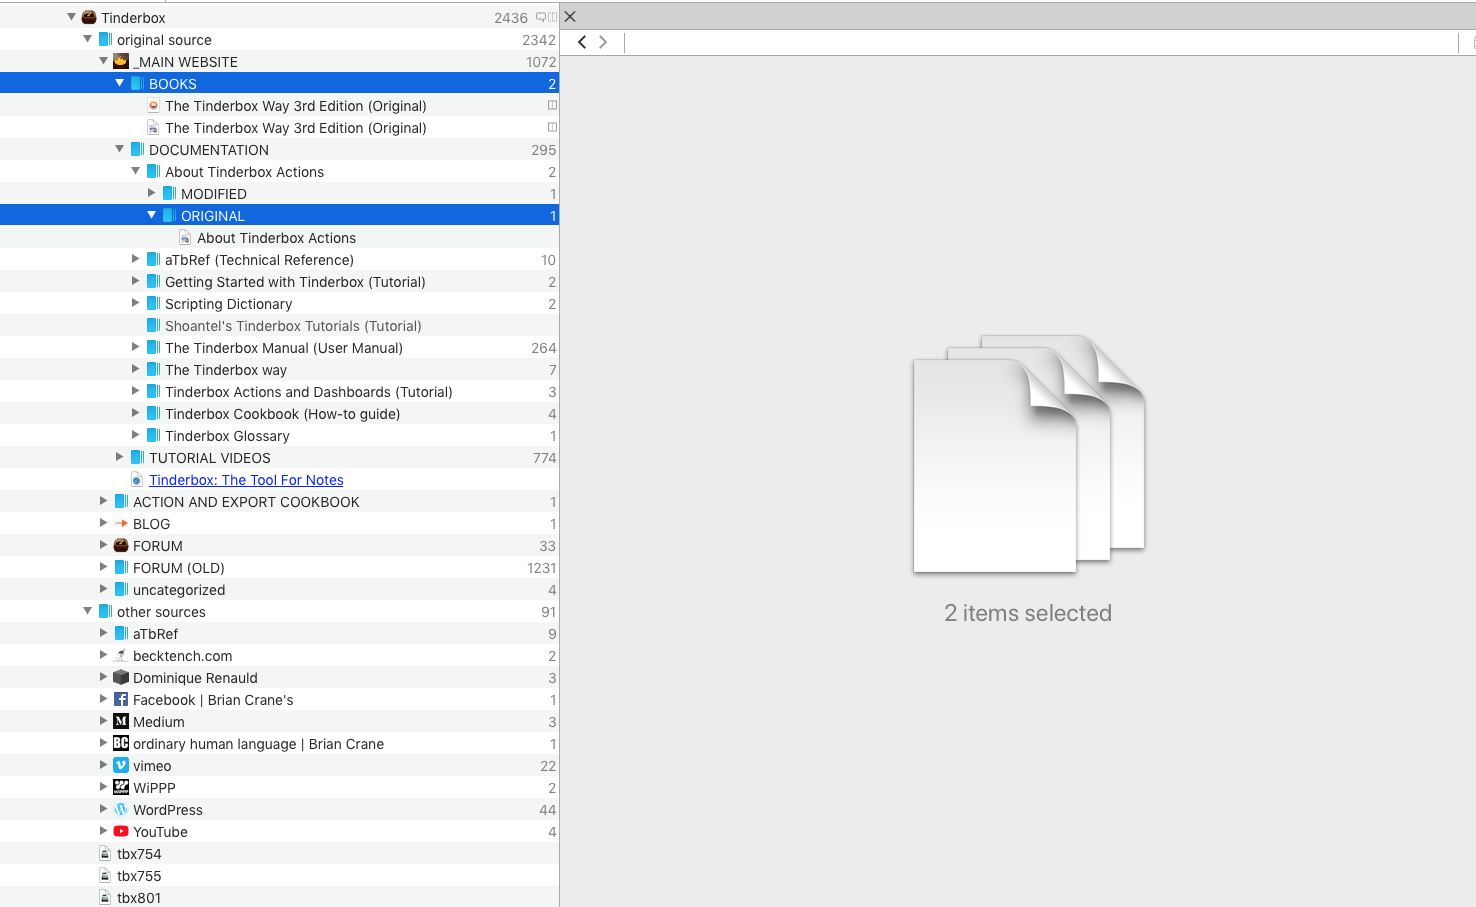This screenshot has width=1476, height=907.
Task: Close the preview pane with X
Action: click(x=570, y=17)
